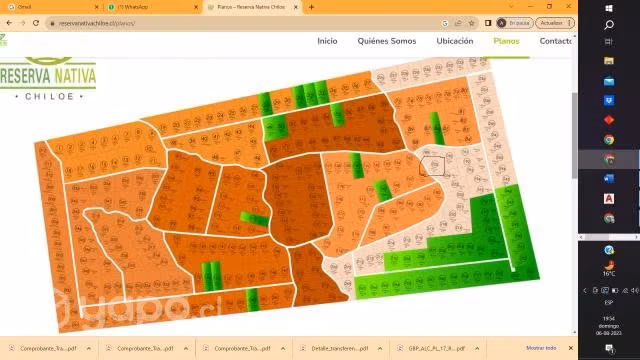This screenshot has width=640, height=360.
Task: Reload the current page
Action: [x=36, y=23]
